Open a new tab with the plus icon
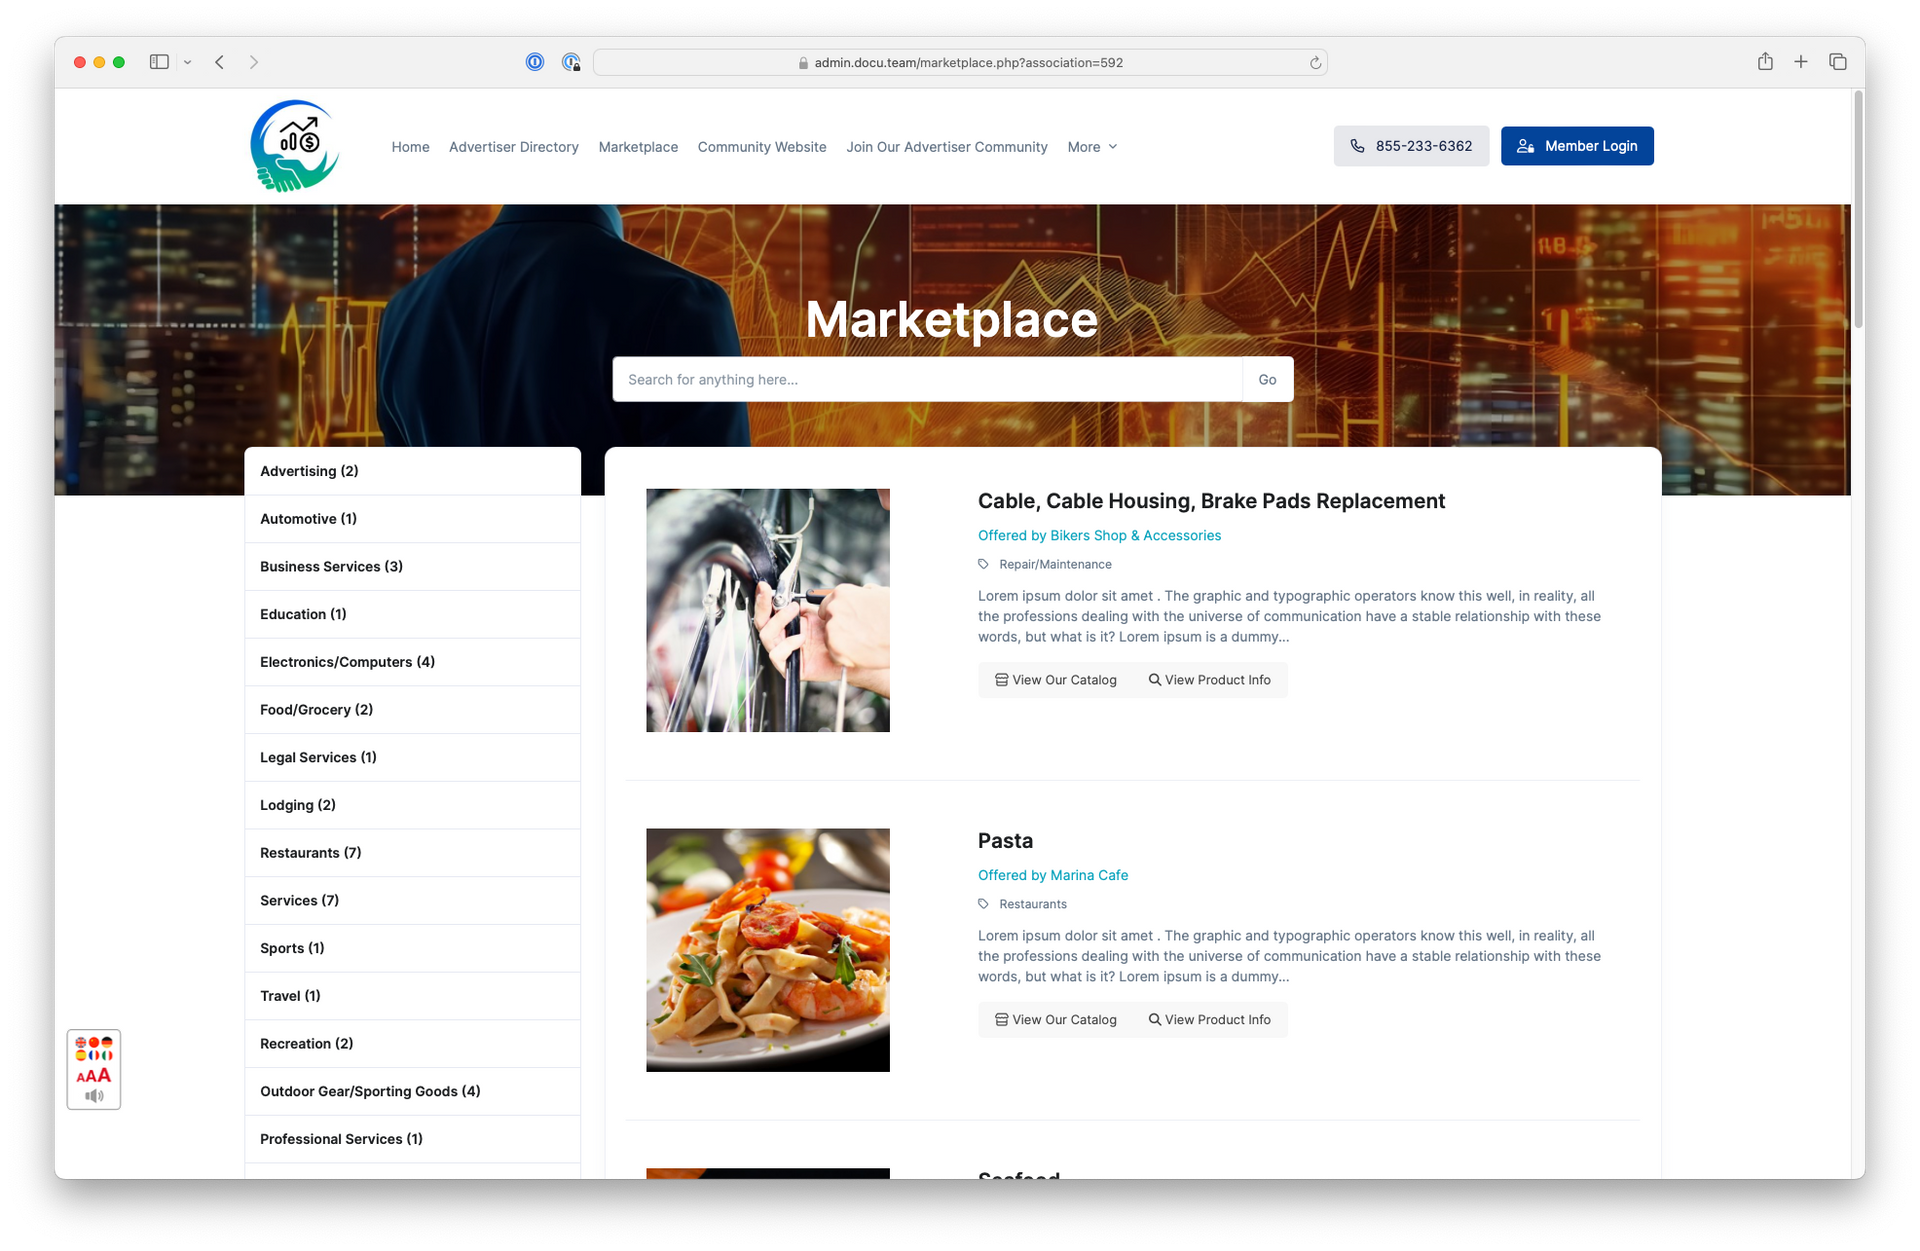 pyautogui.click(x=1801, y=62)
